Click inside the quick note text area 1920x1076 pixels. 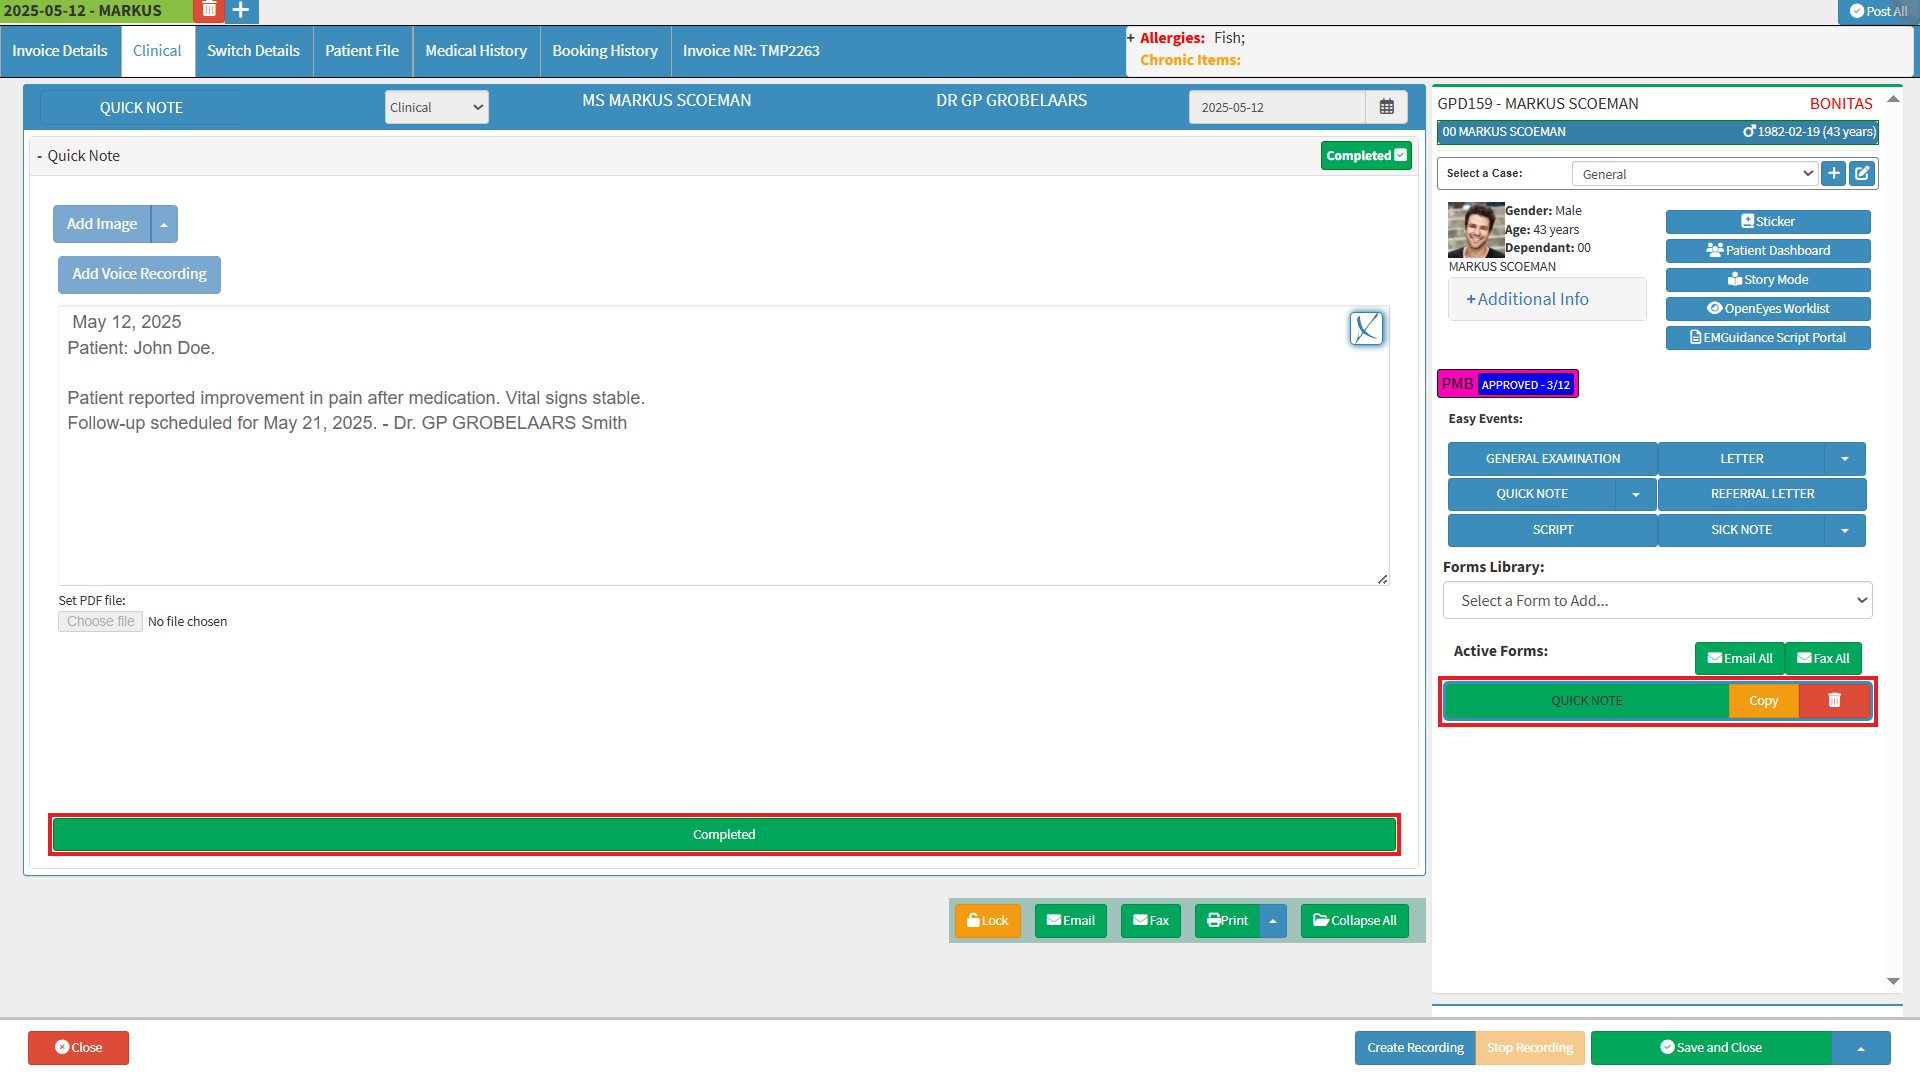(723, 445)
